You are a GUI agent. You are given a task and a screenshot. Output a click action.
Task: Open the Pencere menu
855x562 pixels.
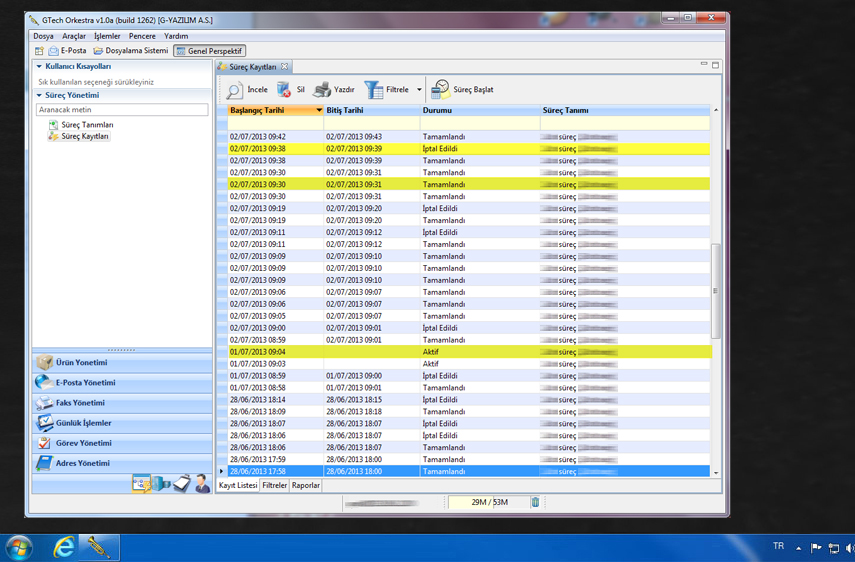(x=142, y=36)
